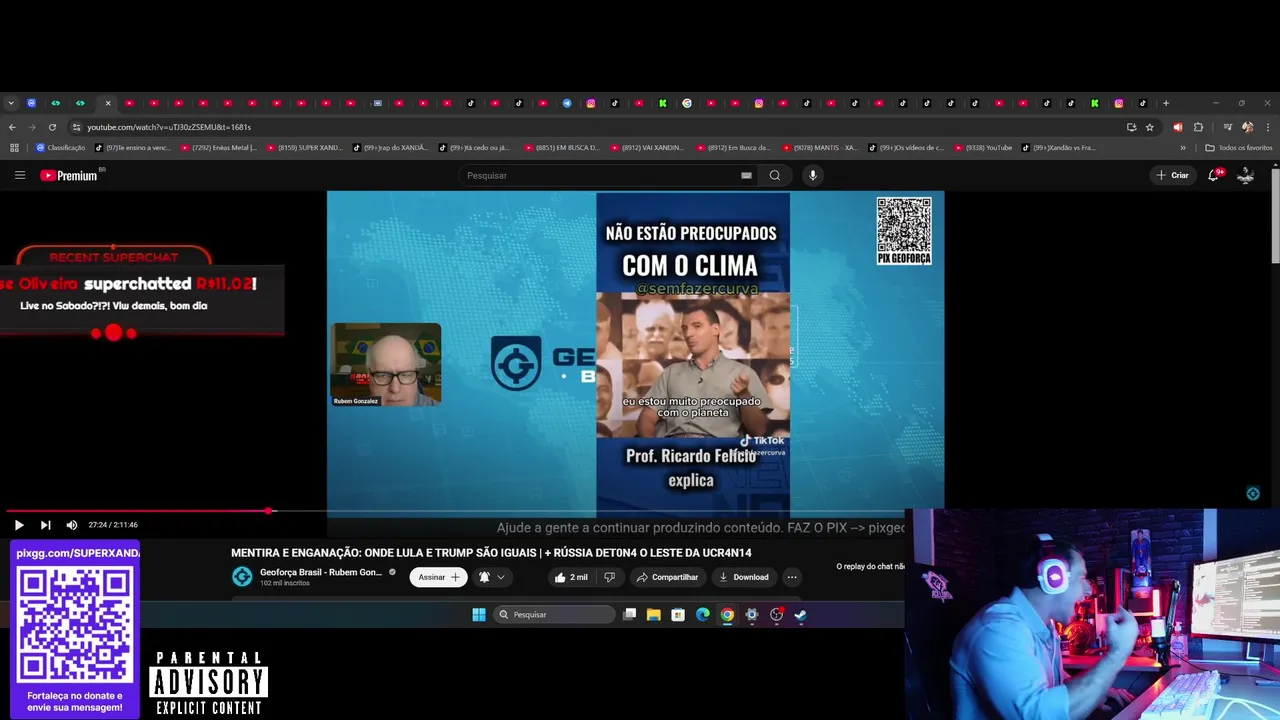Viewport: 1280px width, 720px height.
Task: Open YouTube notifications bell
Action: (x=1214, y=175)
